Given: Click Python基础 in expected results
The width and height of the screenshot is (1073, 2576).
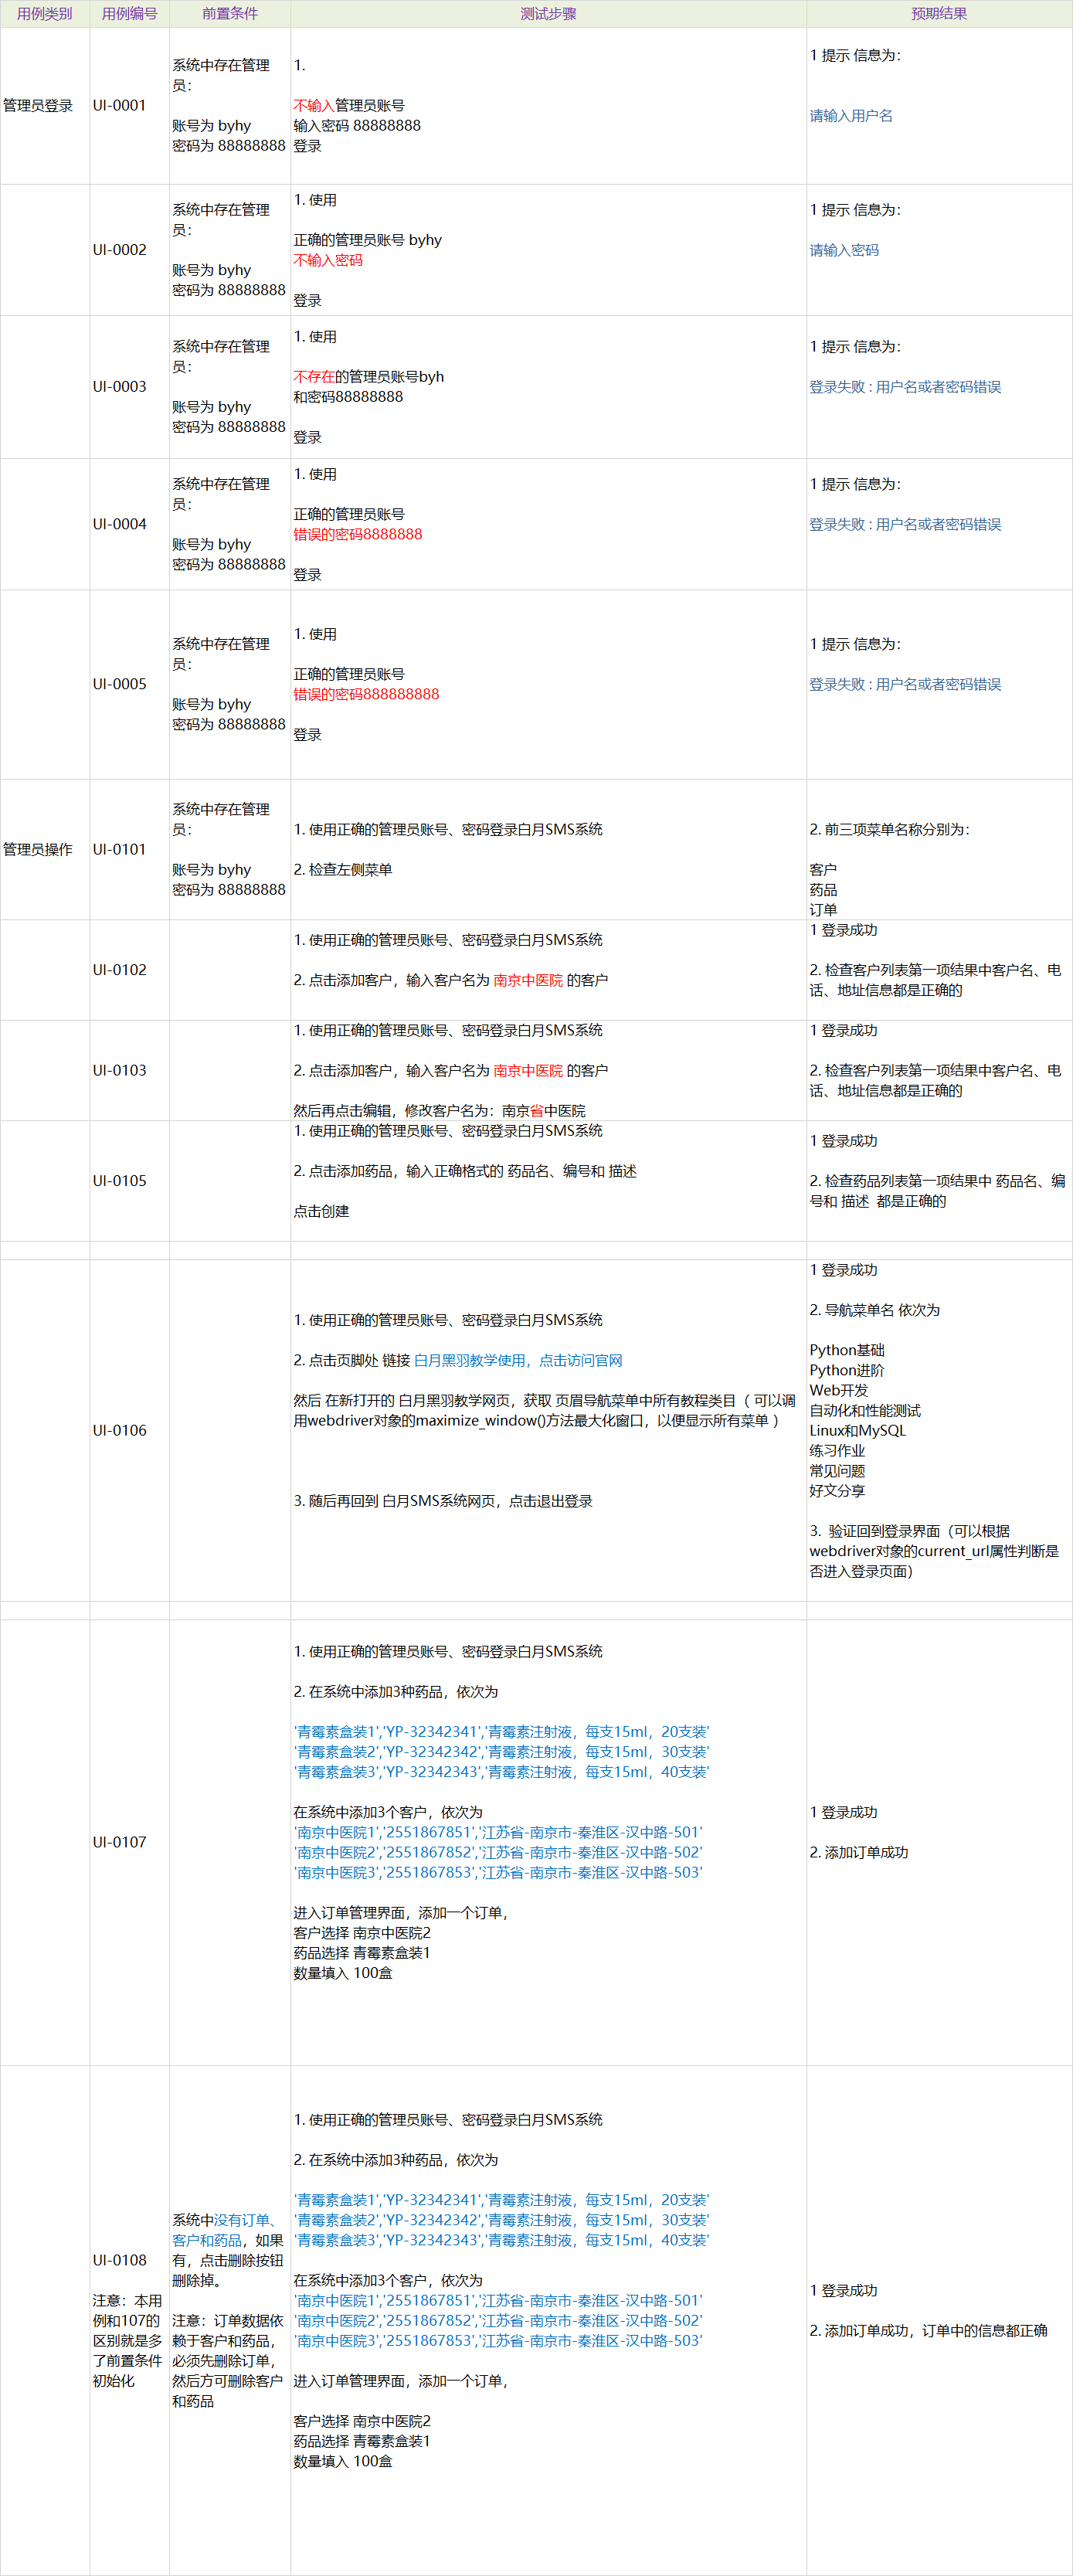Looking at the screenshot, I should pos(847,1350).
